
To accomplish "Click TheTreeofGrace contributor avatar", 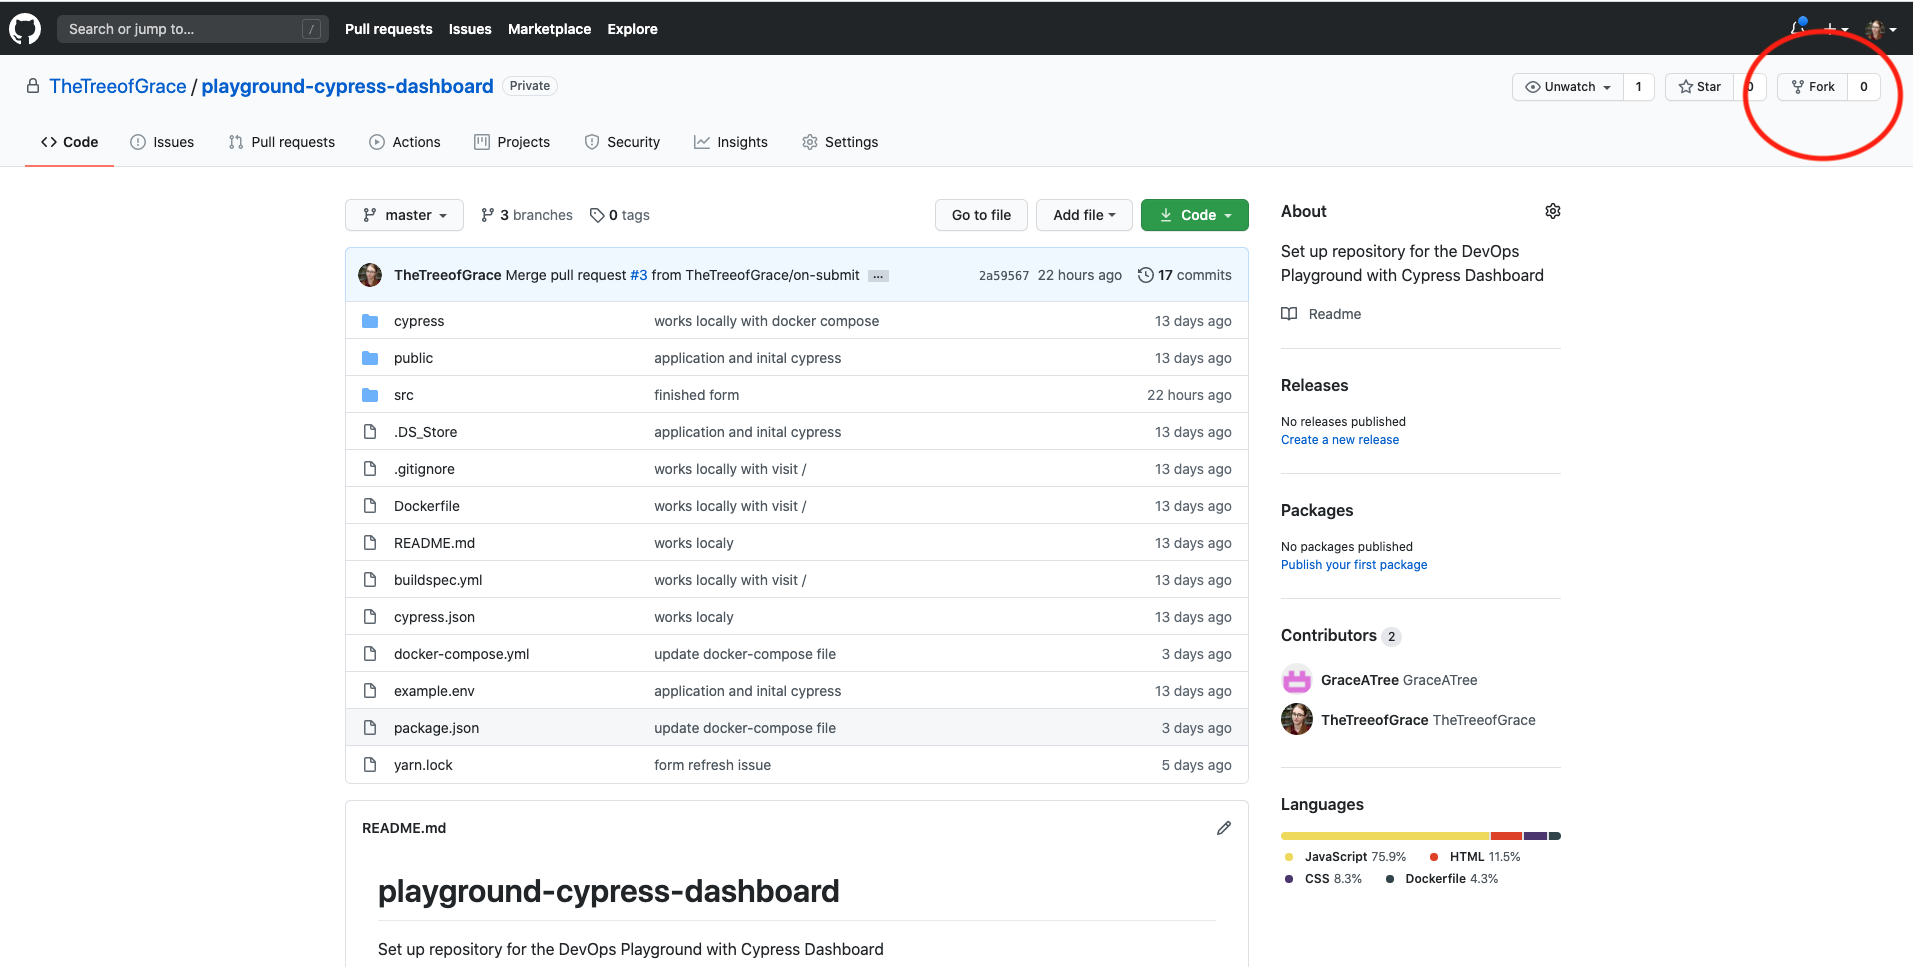I will pos(1297,720).
